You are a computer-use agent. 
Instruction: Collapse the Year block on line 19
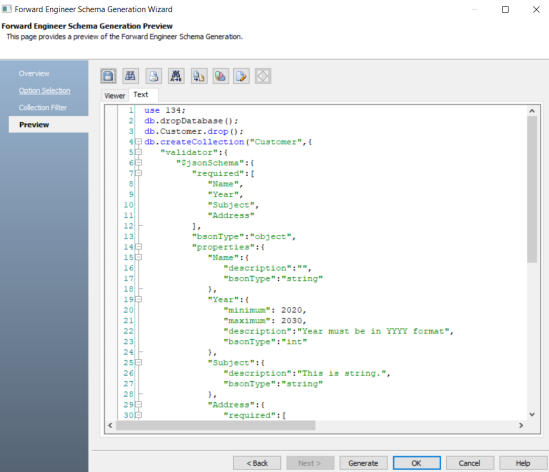(x=139, y=299)
